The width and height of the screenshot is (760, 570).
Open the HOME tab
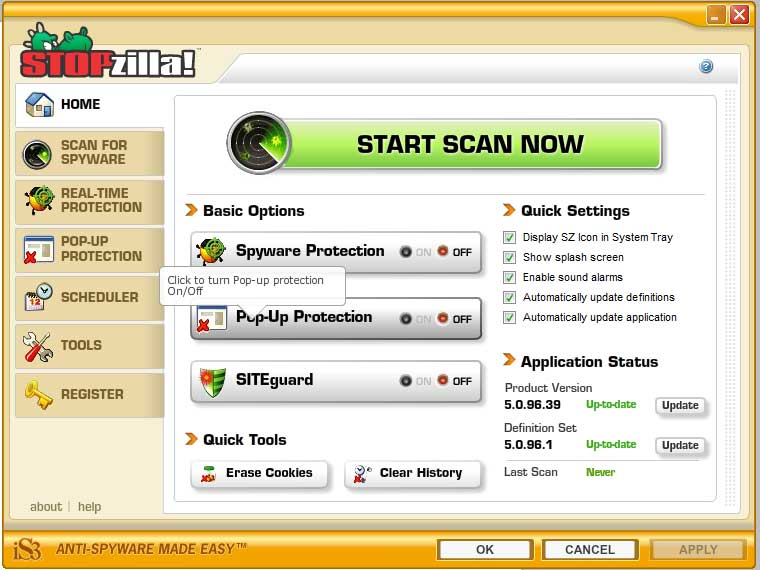(x=90, y=105)
